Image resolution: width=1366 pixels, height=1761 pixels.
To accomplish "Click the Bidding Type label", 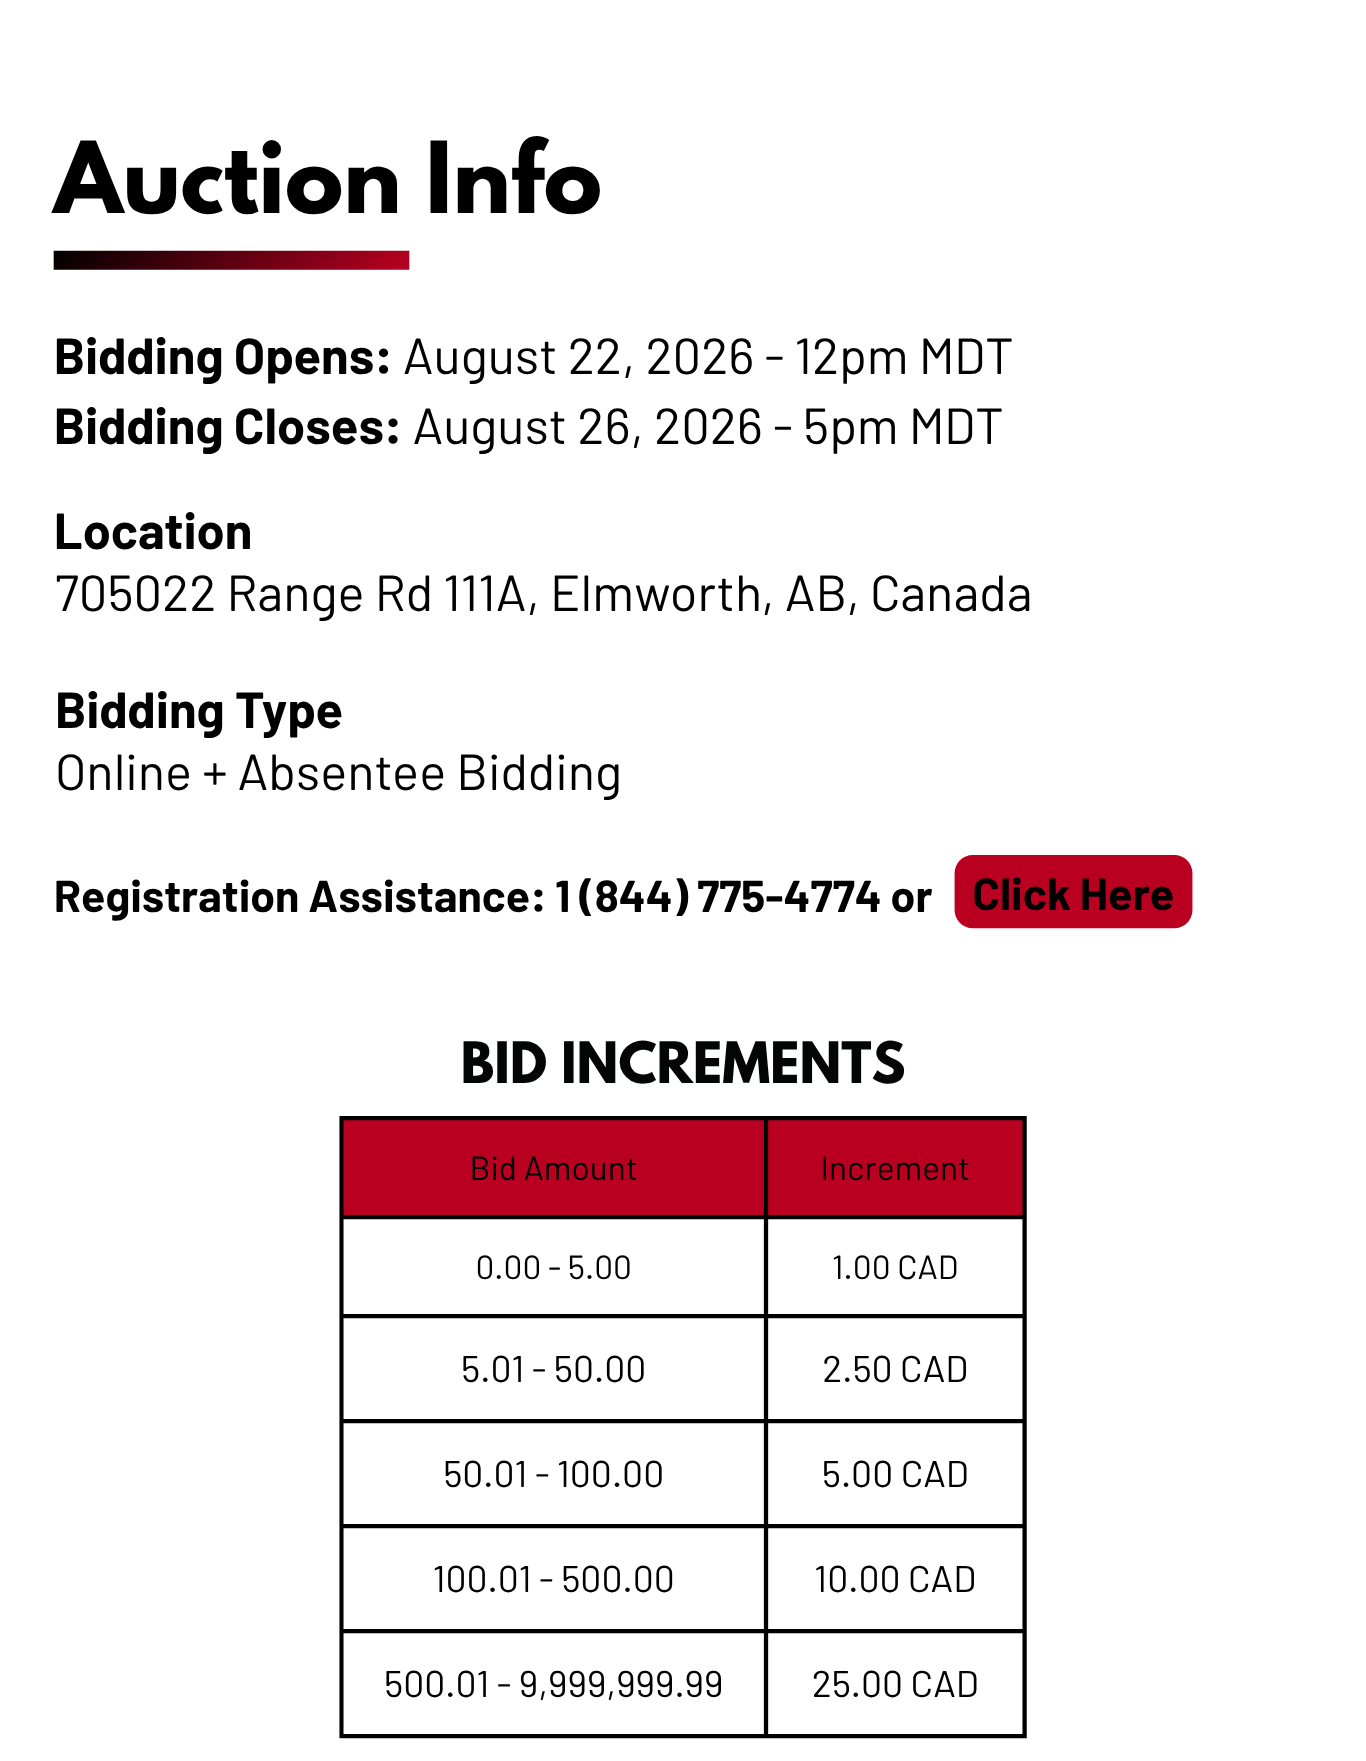I will (x=199, y=712).
